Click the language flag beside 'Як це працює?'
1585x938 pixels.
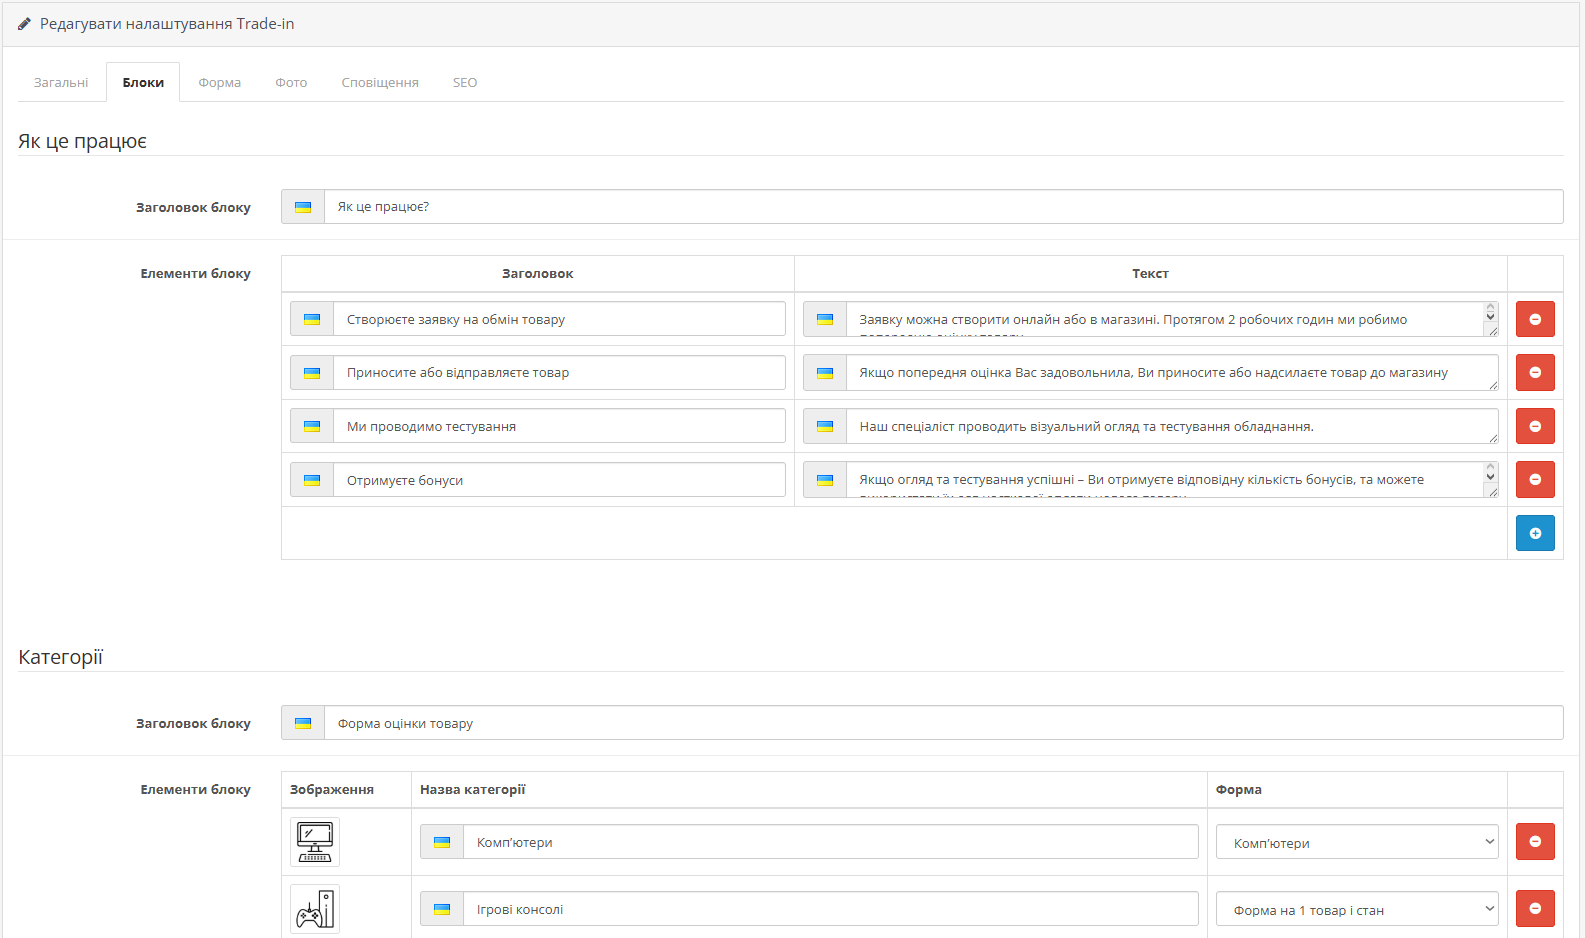(x=303, y=207)
